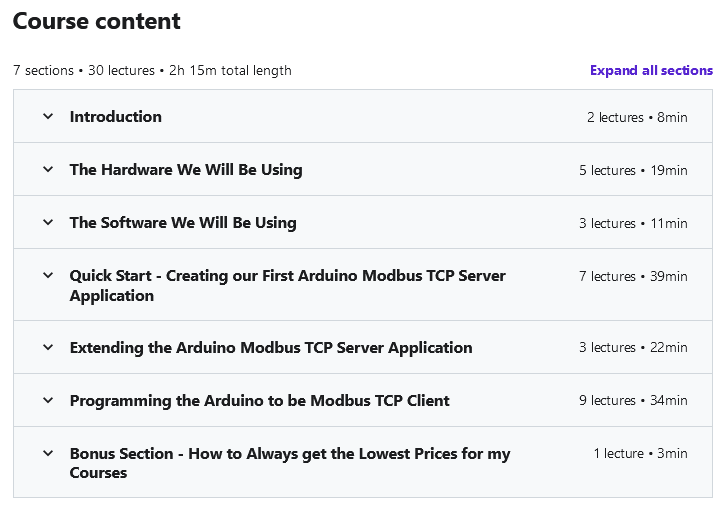Screen dimensions: 723x508
Task: Expand Quick Start section chevron
Action: click(x=48, y=276)
